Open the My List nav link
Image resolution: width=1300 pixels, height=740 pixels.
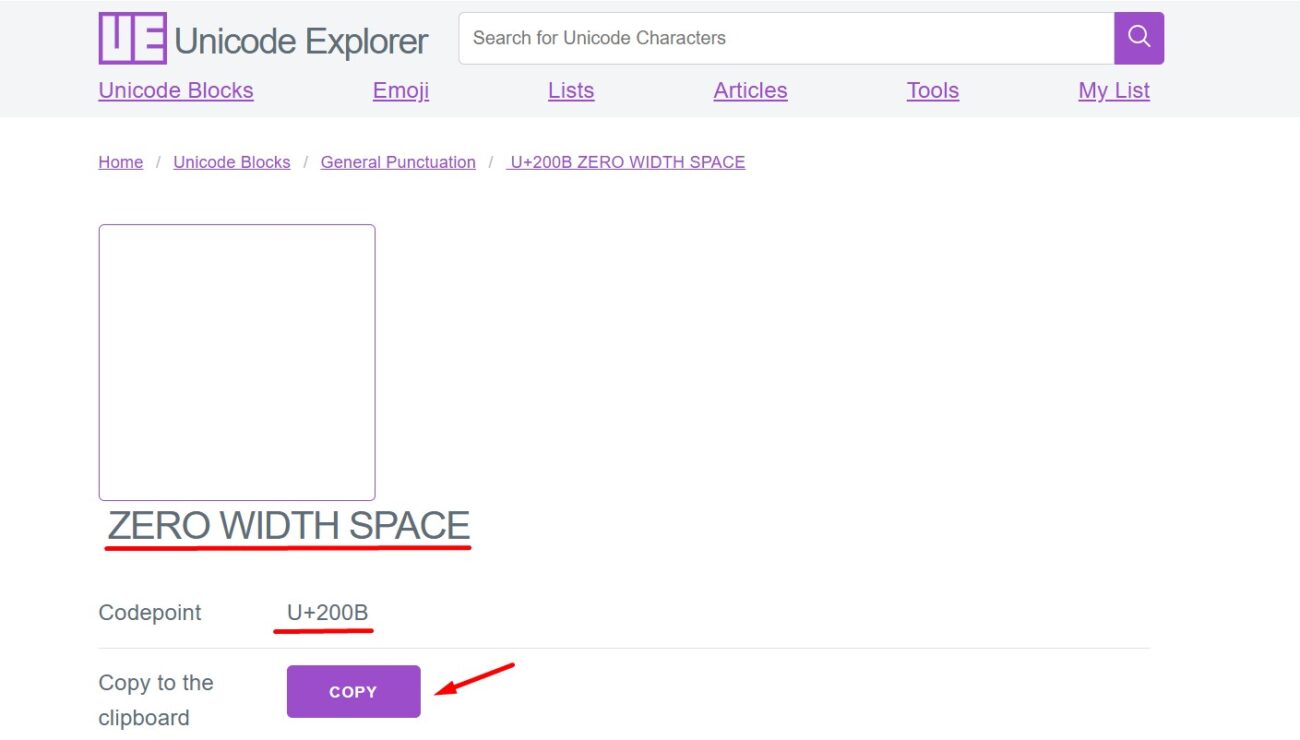tap(1114, 91)
